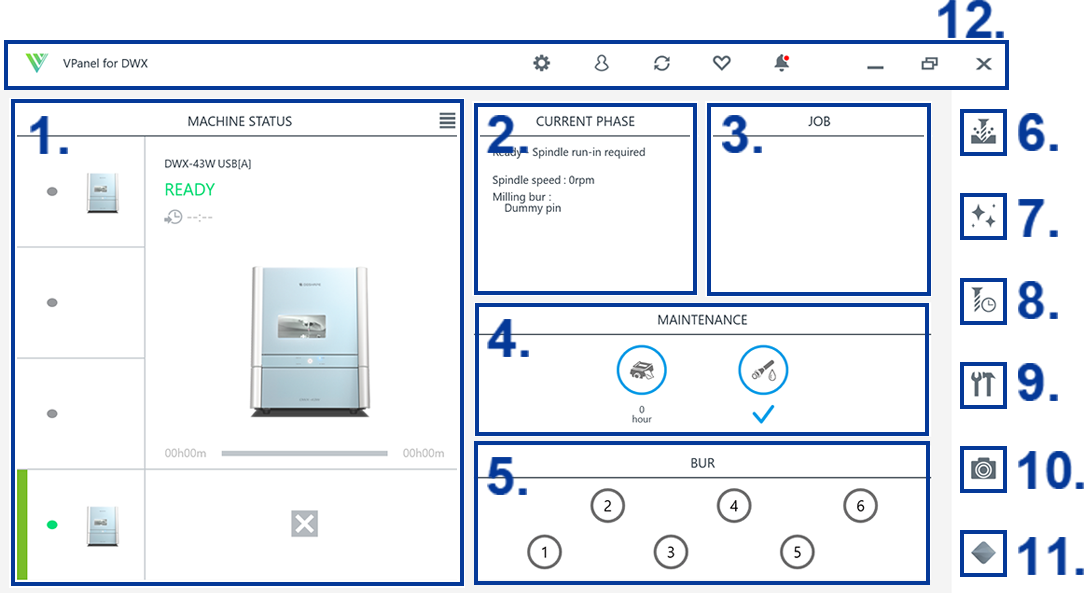Click the Dummy pin text

click(x=532, y=208)
